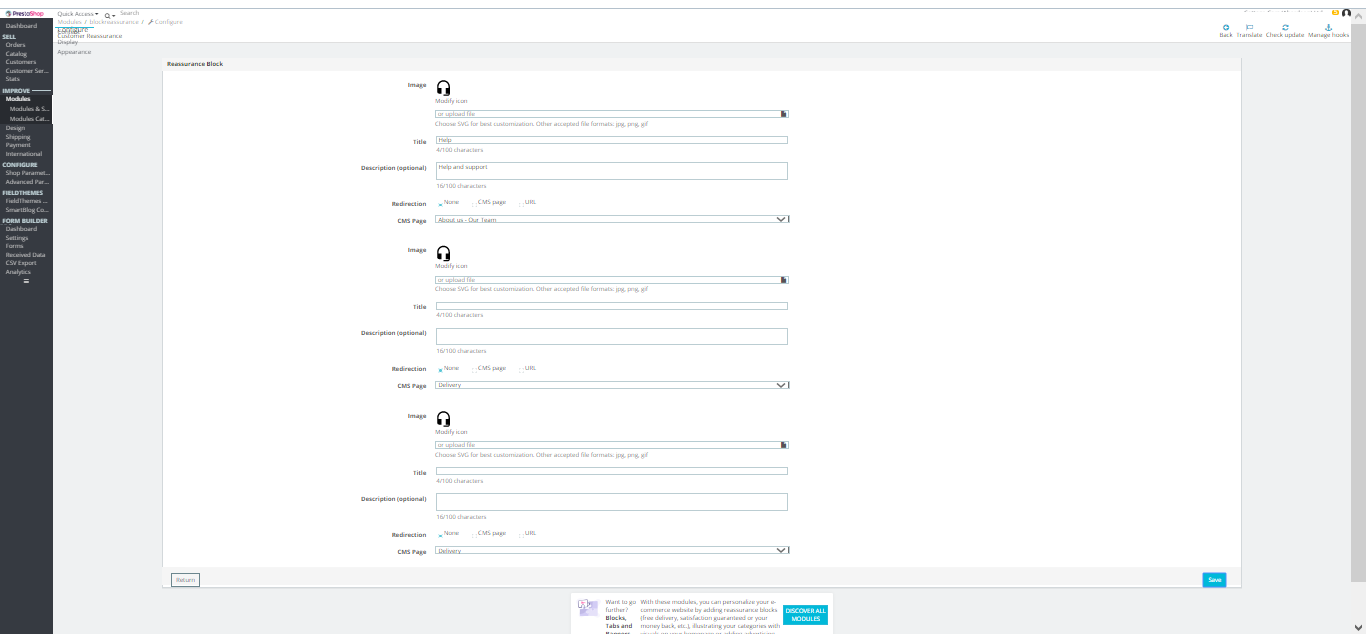Click the Modify icon link in first block

click(451, 101)
